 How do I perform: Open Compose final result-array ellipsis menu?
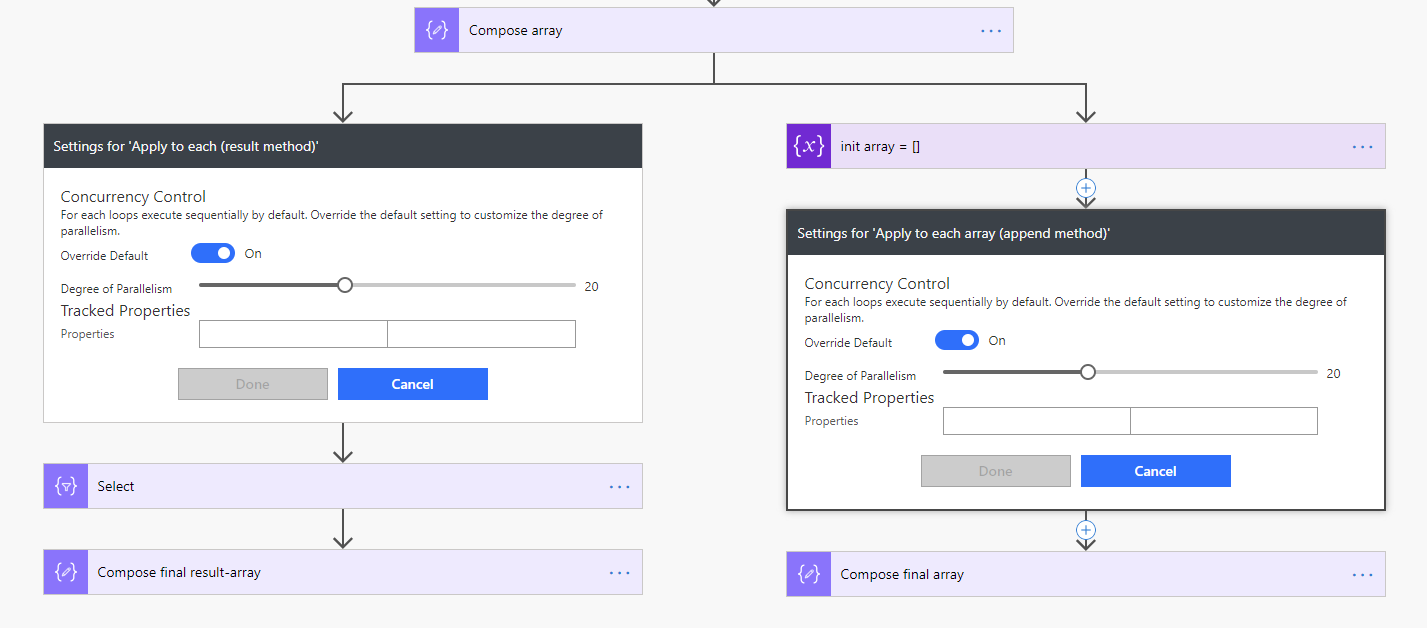click(x=619, y=573)
